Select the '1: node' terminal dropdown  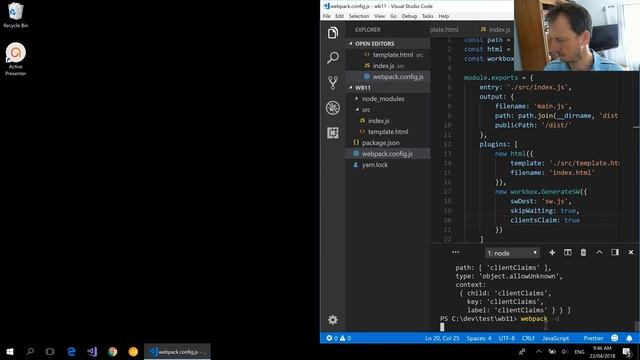(512, 253)
